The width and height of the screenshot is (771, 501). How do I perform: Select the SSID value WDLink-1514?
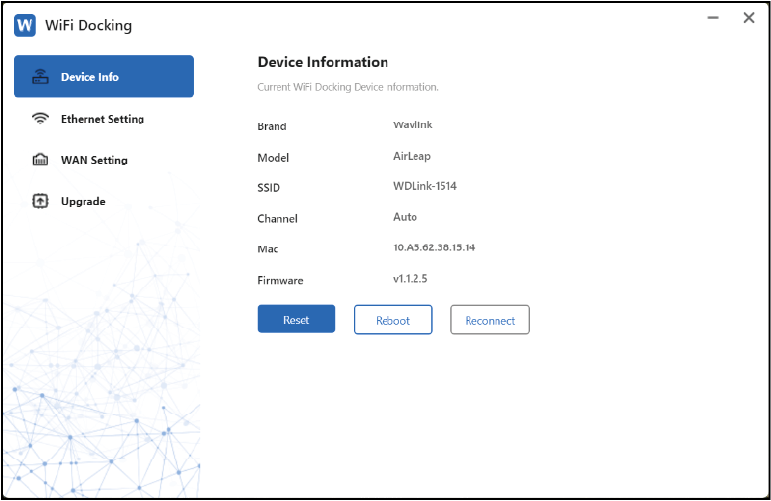point(424,186)
